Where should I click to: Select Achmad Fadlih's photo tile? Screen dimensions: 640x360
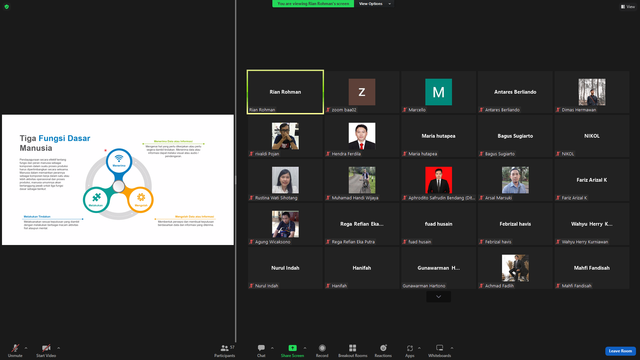pos(515,268)
